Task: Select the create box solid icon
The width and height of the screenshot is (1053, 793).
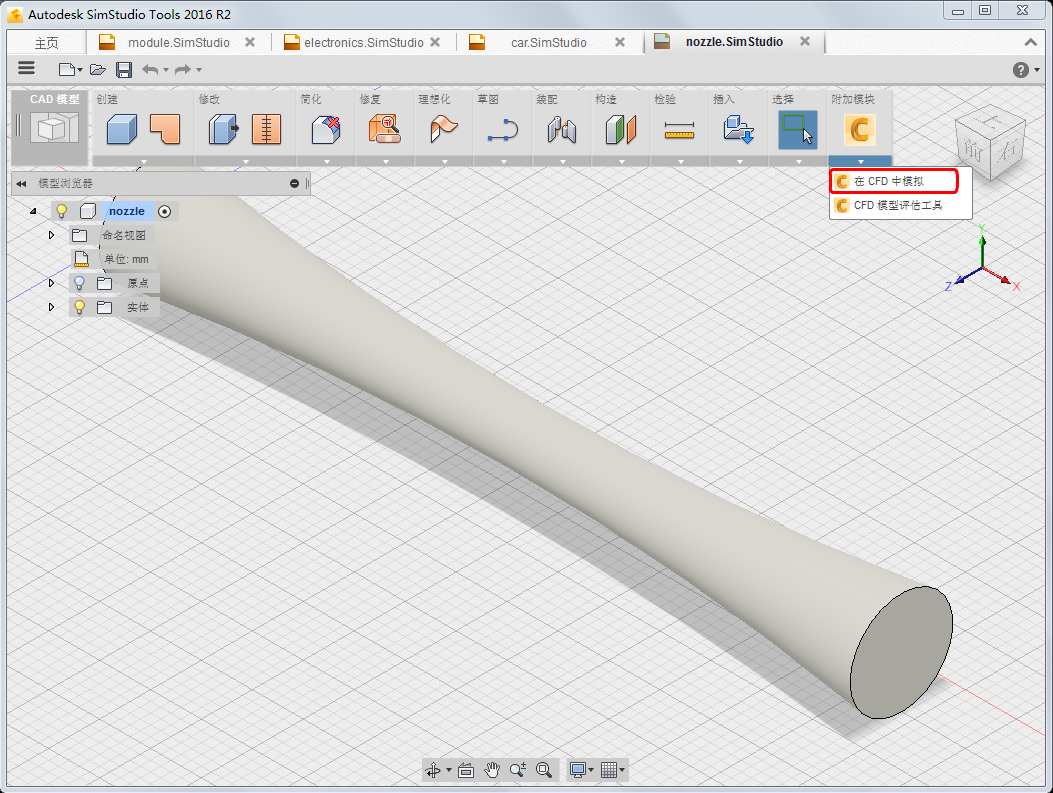Action: [122, 129]
